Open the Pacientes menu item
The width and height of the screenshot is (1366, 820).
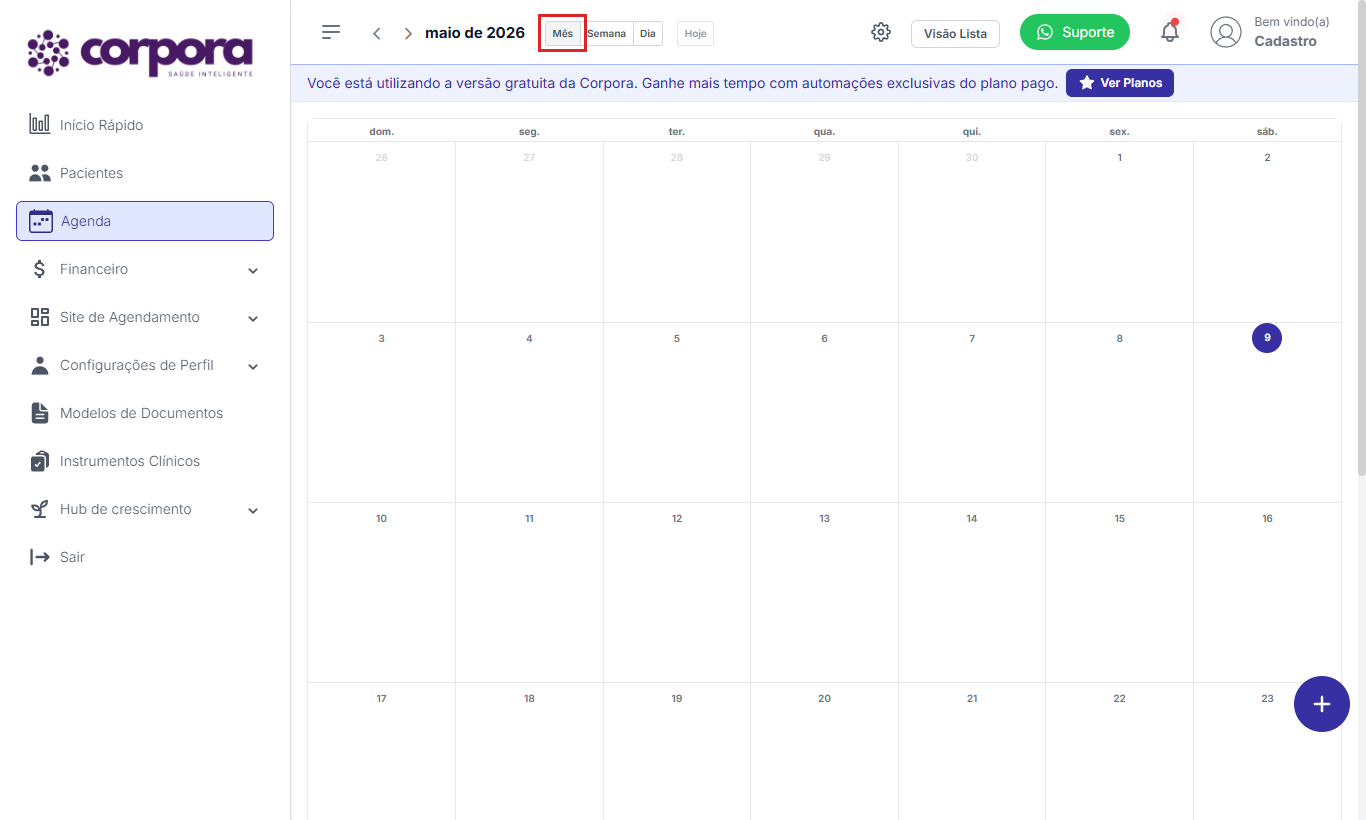coord(145,173)
